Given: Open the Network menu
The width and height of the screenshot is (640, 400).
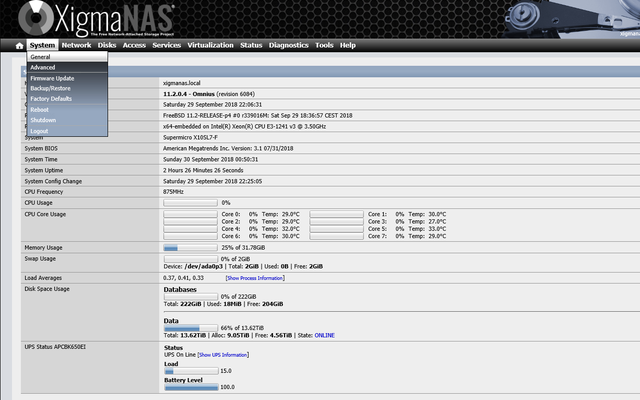Looking at the screenshot, I should point(76,45).
